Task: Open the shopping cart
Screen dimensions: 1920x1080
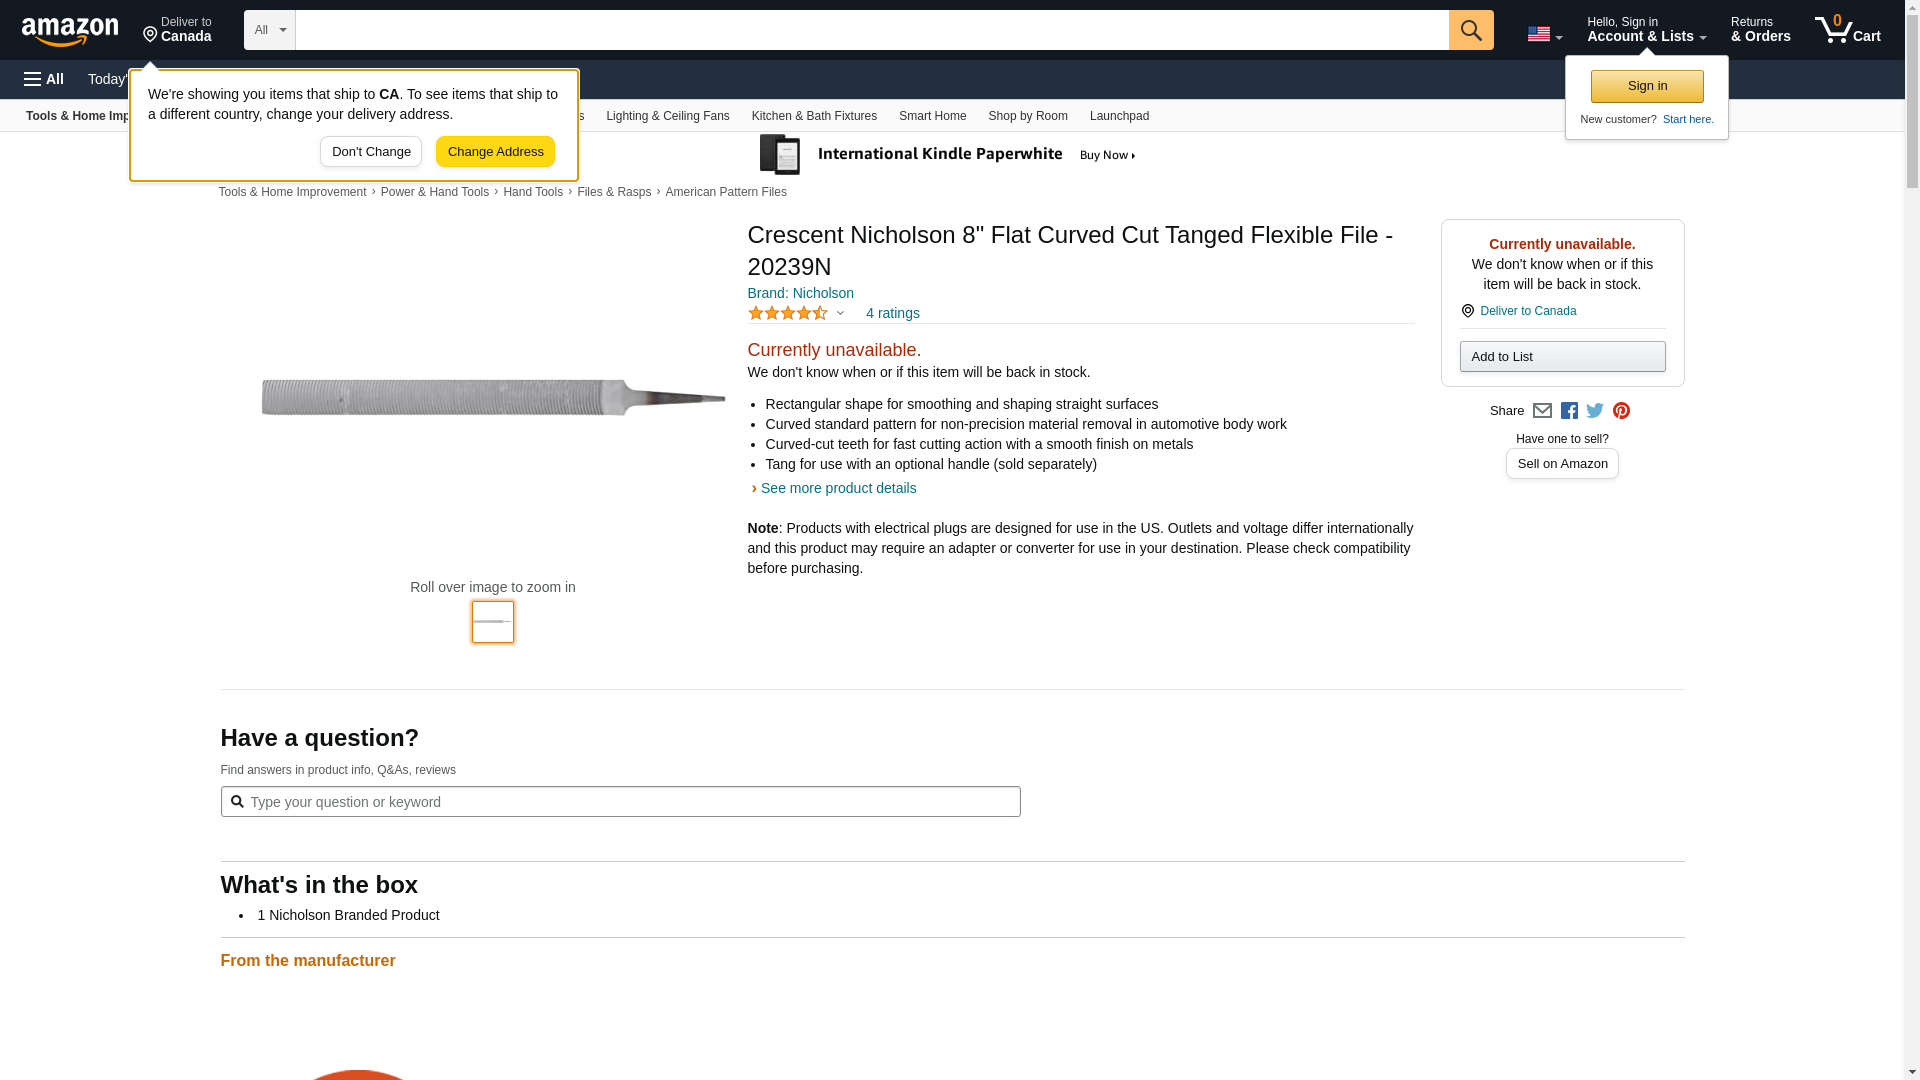Action: 1847,30
